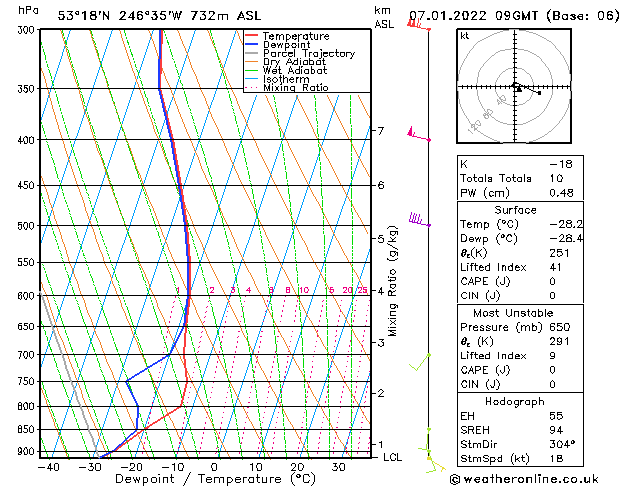Click the weatheronline.co.uk copyright text
Screen dimensions: 629x486
pyautogui.click(x=524, y=479)
